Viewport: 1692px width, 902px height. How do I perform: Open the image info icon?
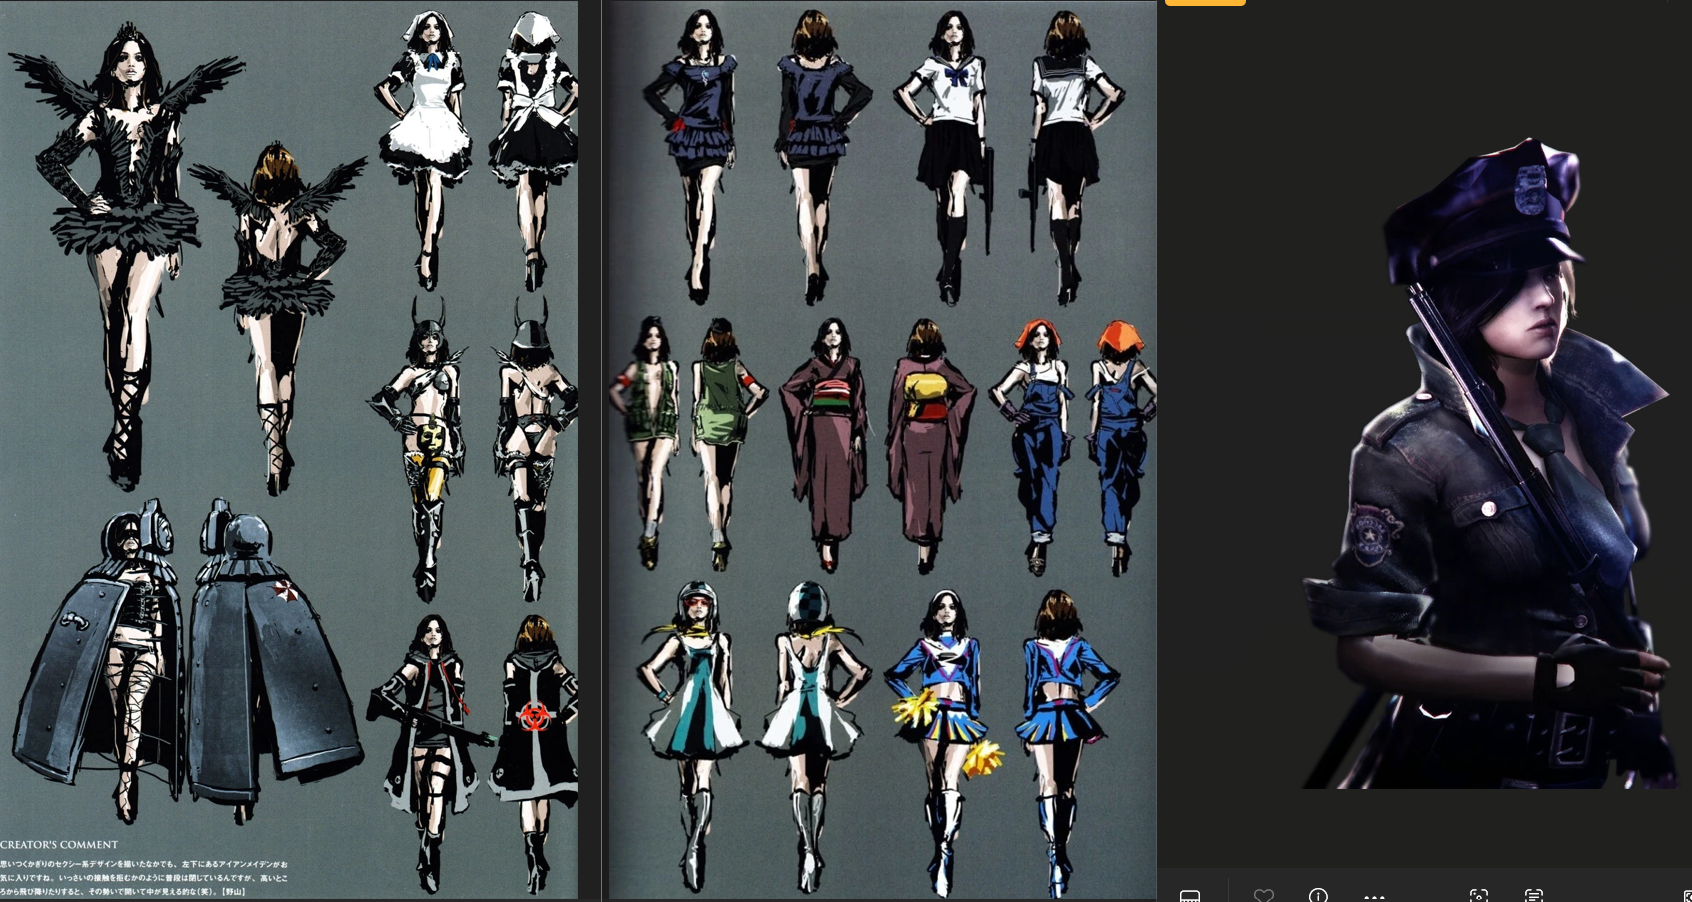coord(1318,895)
